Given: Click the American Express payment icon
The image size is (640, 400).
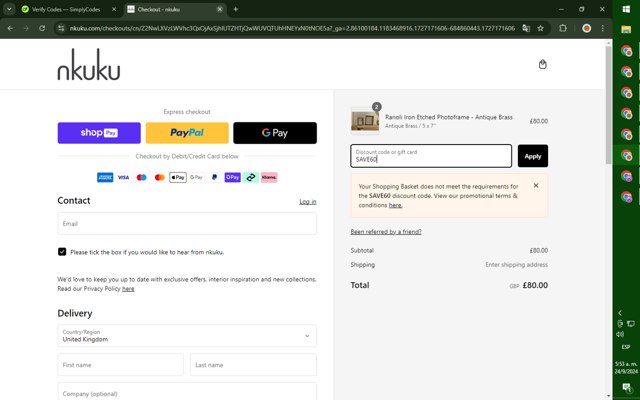Looking at the screenshot, I should [x=105, y=177].
